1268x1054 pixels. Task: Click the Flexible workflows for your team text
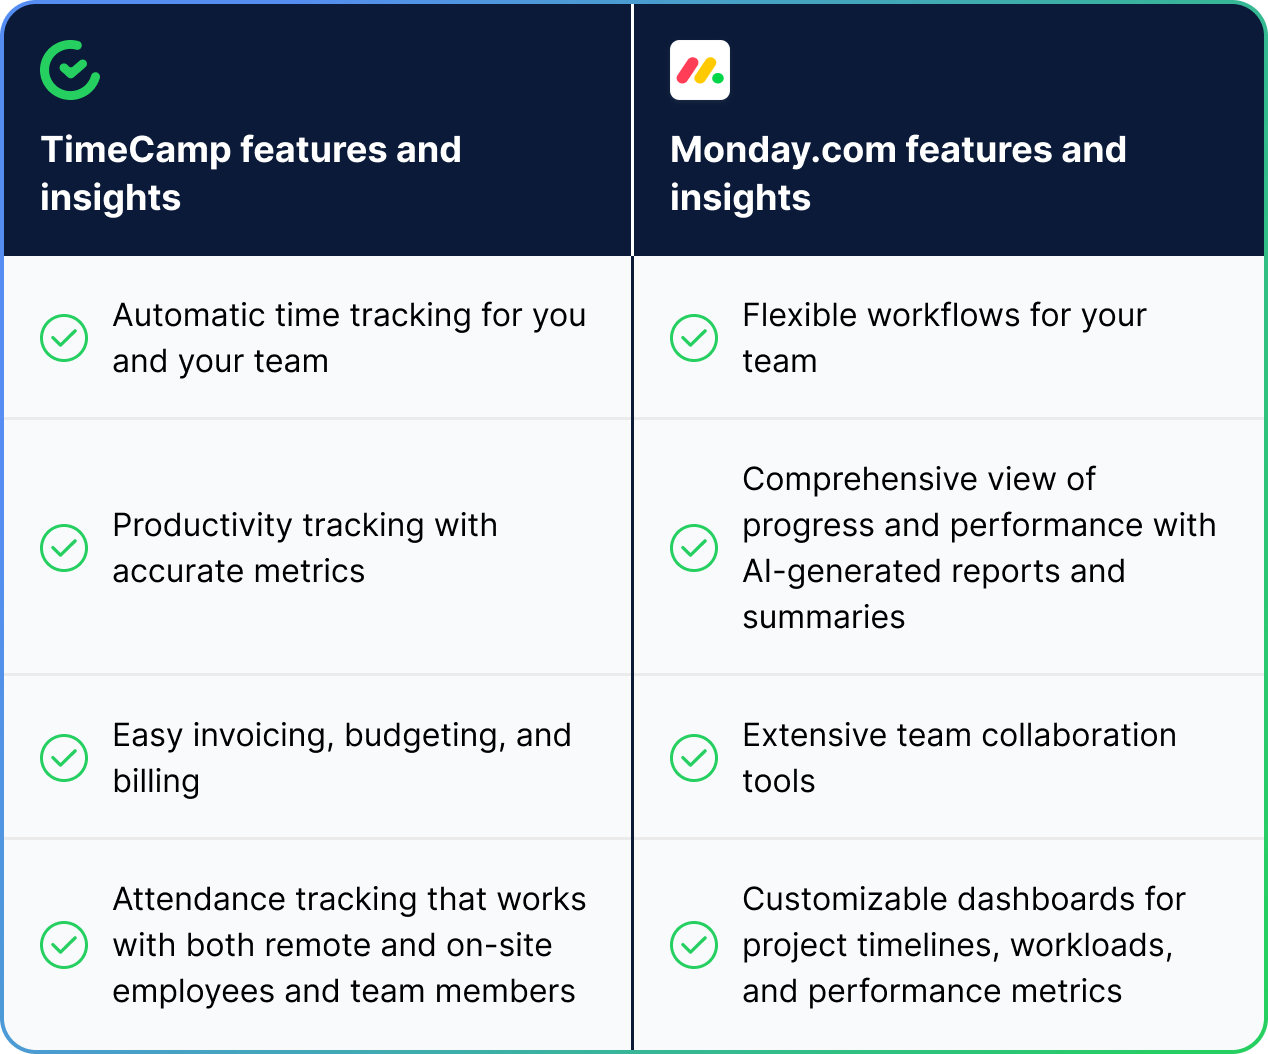pos(944,338)
